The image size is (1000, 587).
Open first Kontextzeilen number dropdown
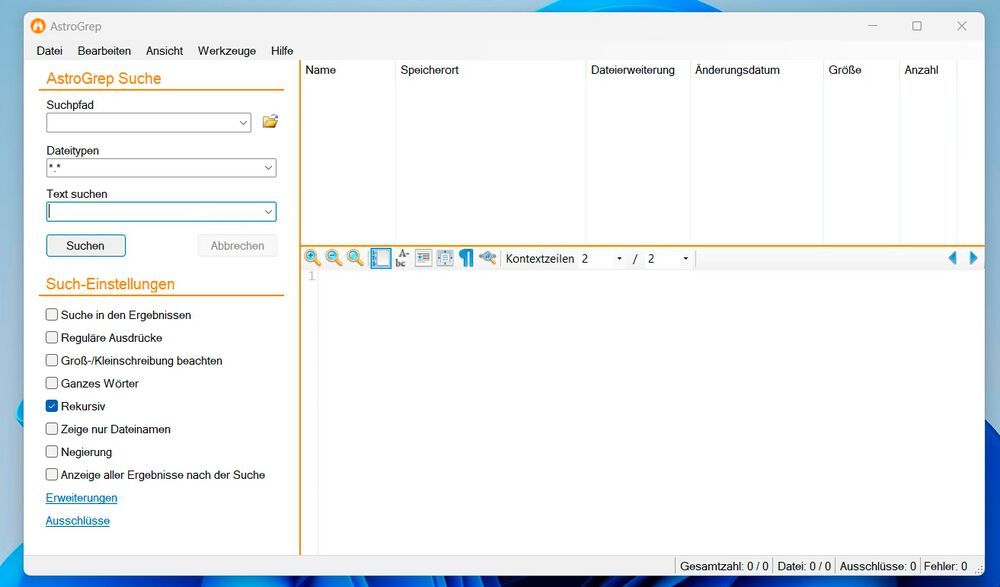point(619,259)
